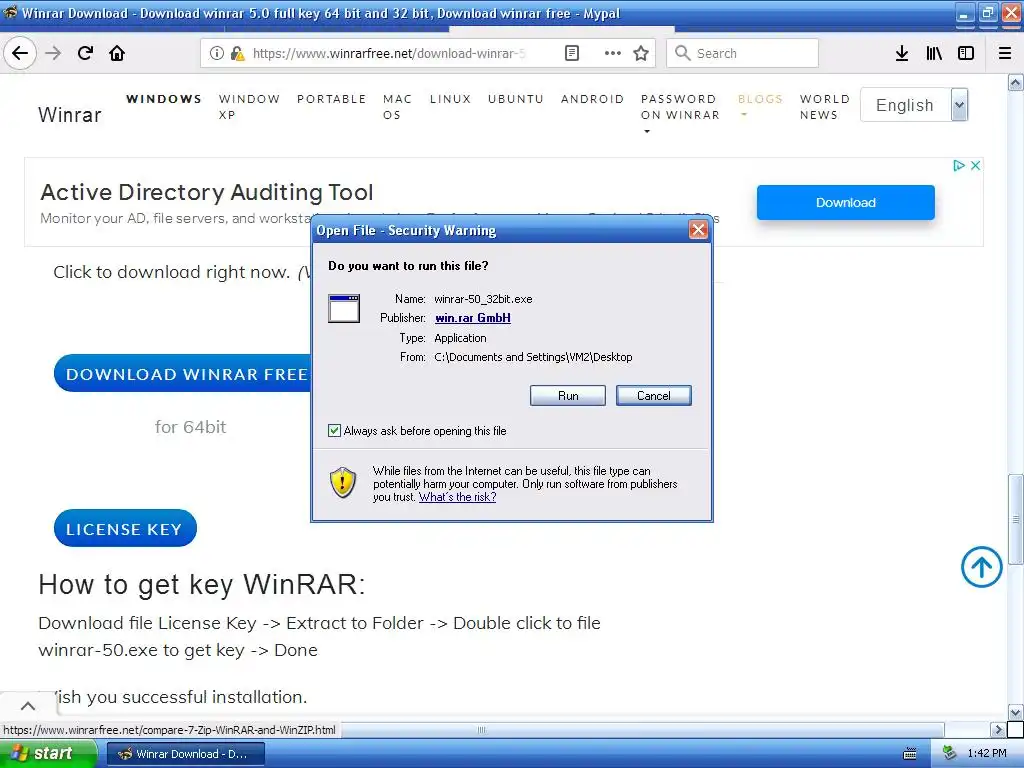Close the Security Warning dialog

coord(698,230)
